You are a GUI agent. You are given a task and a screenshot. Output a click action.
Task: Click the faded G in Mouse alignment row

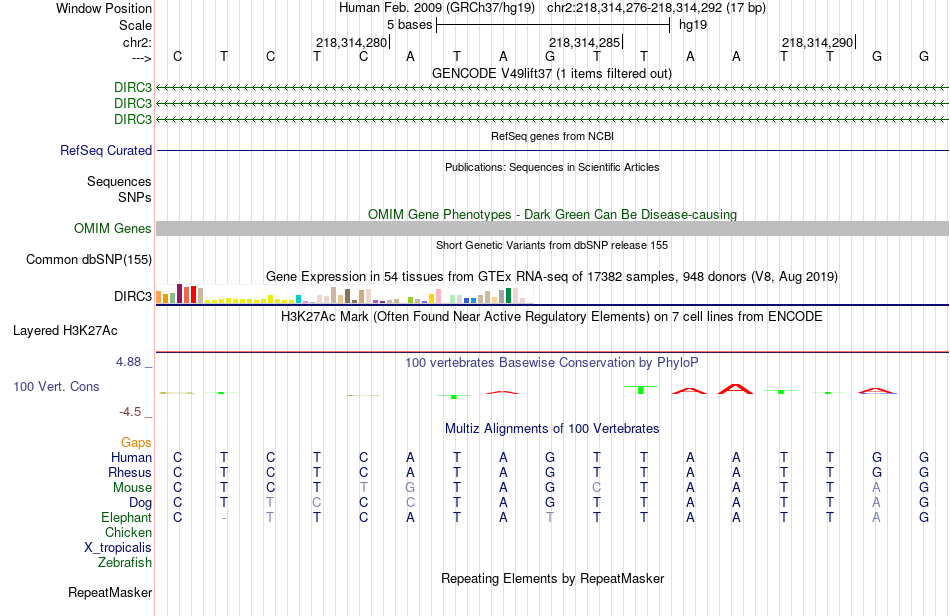[x=410, y=488]
